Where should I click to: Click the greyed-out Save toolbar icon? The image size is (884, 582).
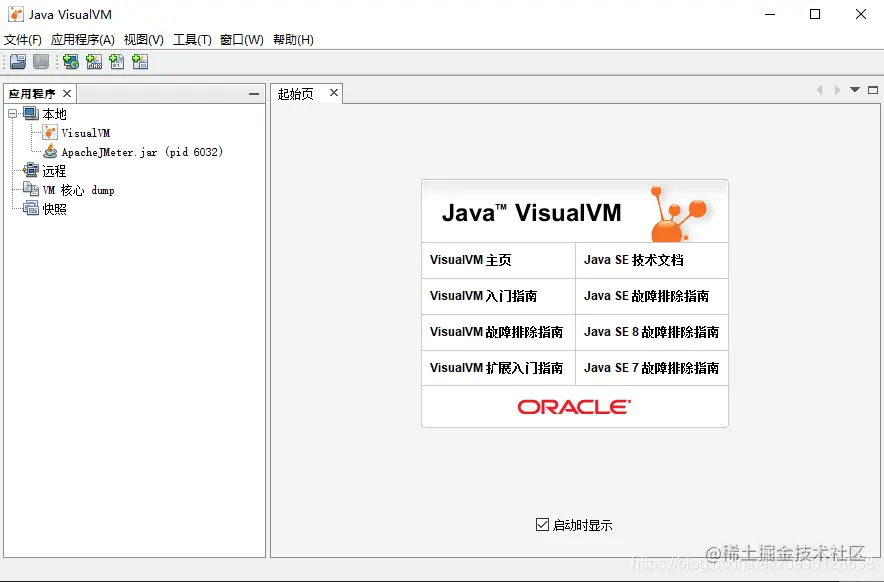point(41,61)
